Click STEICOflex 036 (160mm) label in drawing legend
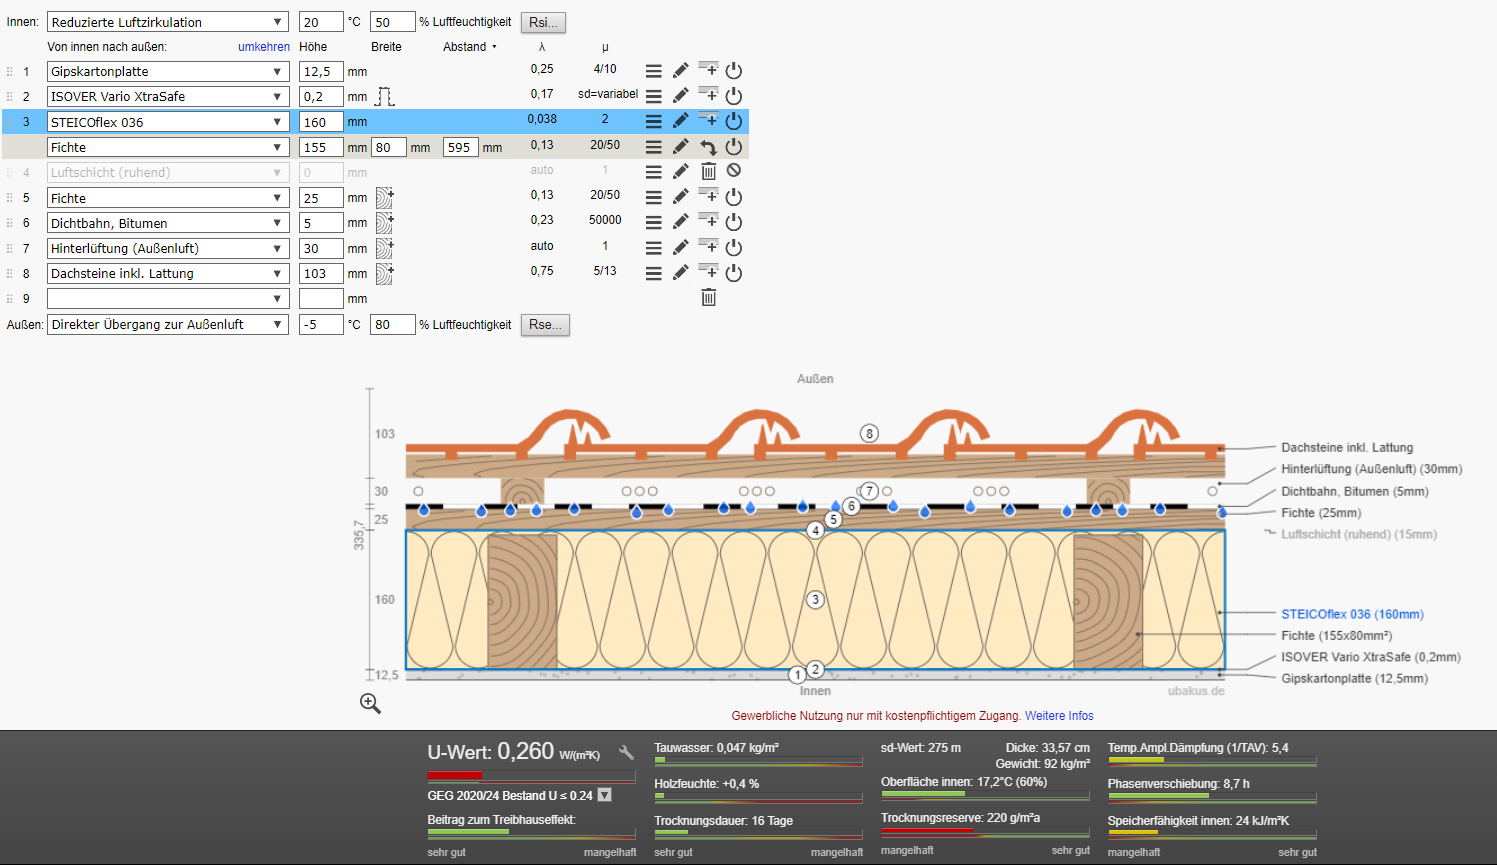 point(1352,614)
